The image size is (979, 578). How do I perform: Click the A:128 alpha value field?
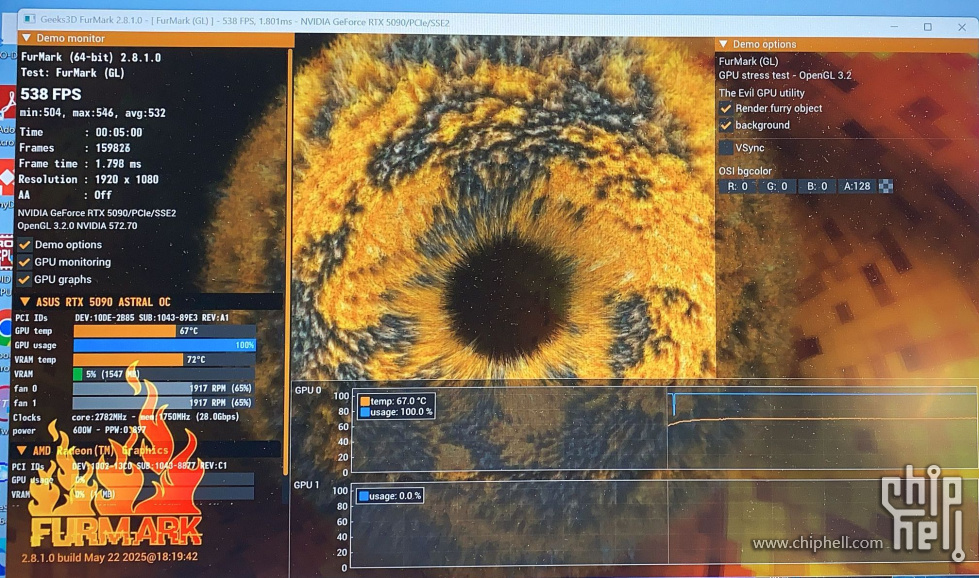click(857, 186)
